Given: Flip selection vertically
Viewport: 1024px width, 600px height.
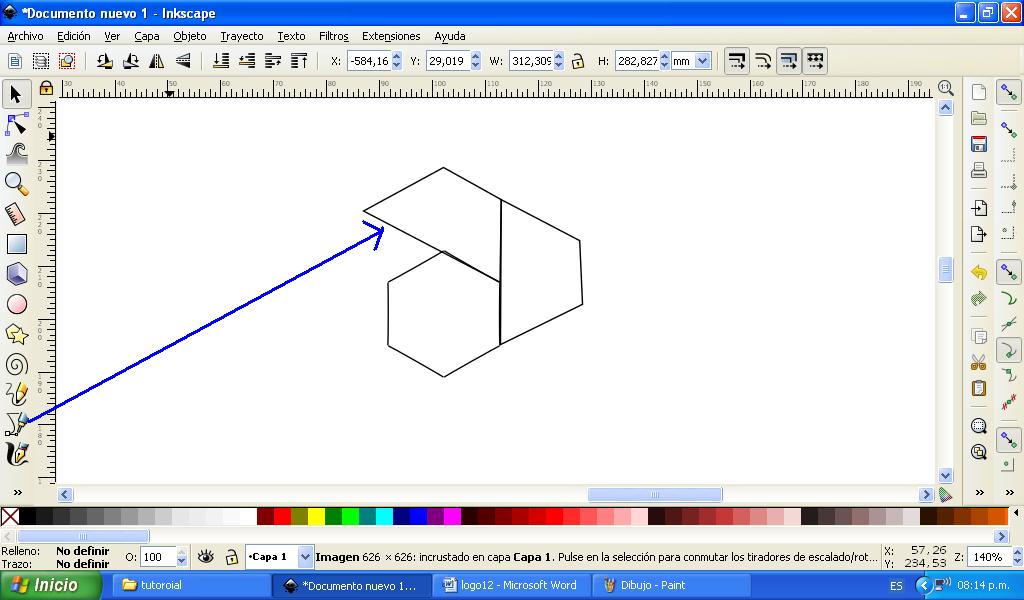Looking at the screenshot, I should [183, 61].
